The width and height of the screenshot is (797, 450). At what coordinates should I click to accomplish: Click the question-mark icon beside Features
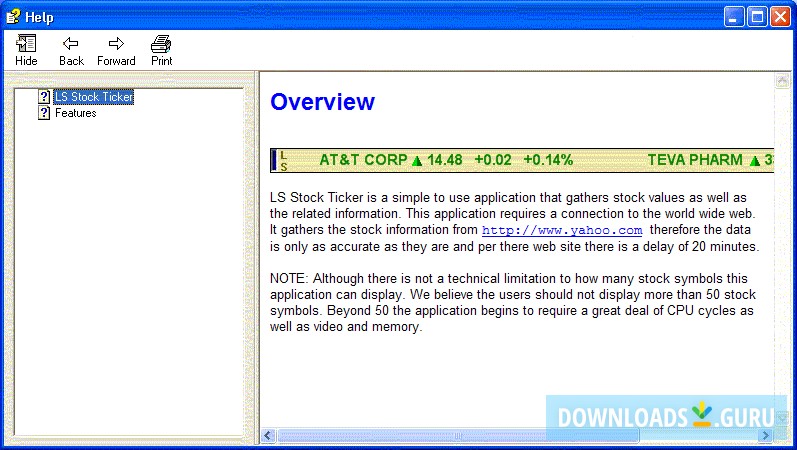click(x=44, y=113)
